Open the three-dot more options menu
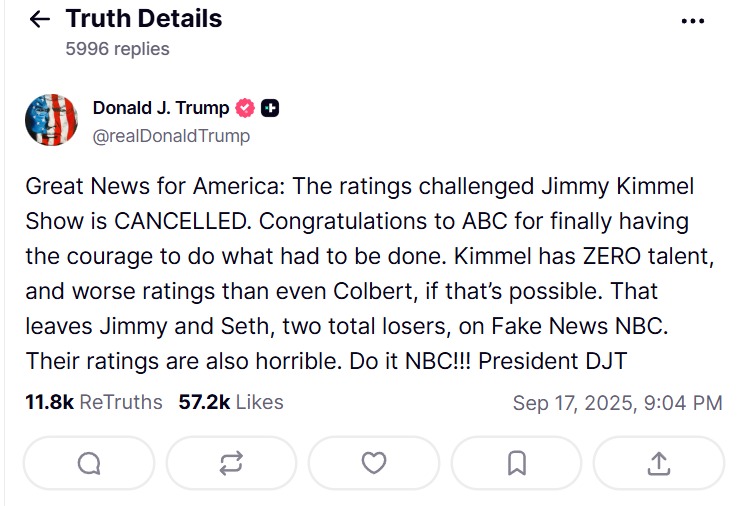 692,20
